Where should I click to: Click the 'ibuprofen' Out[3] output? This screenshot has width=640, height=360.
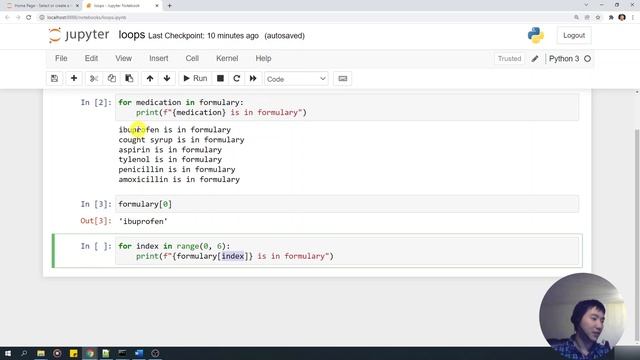(143, 221)
